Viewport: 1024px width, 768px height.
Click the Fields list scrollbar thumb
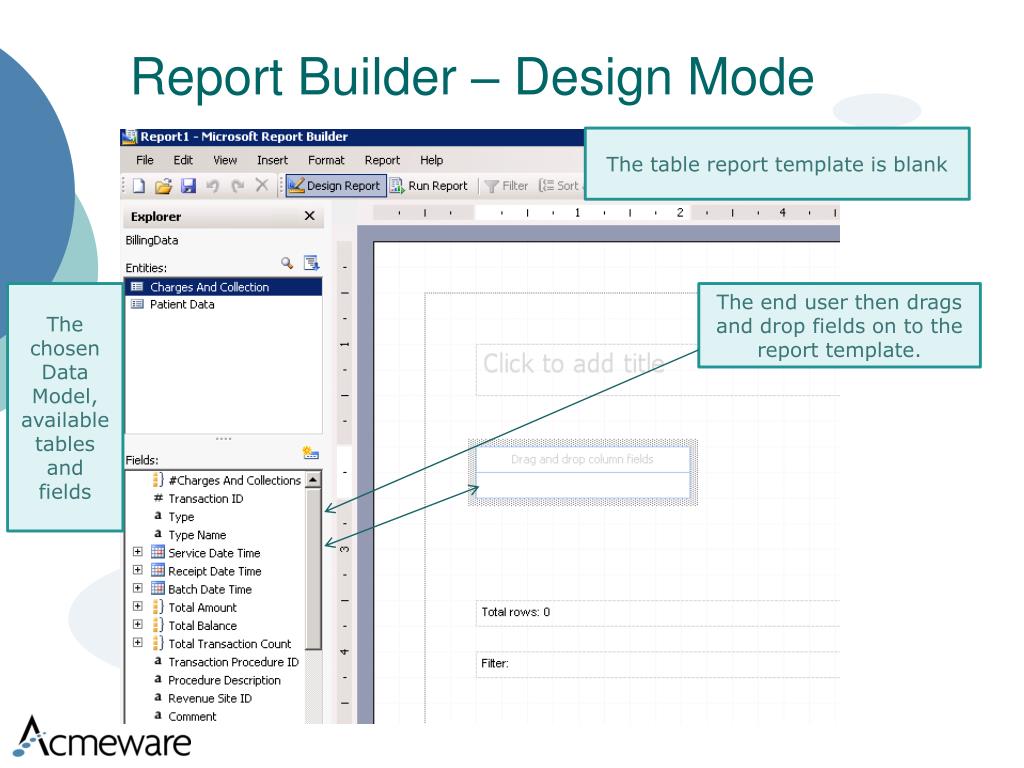(x=313, y=569)
